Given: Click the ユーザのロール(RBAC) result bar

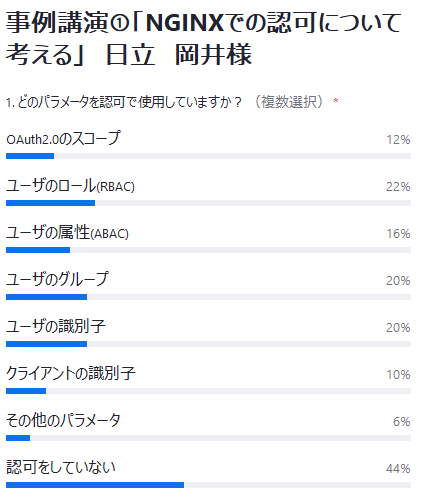Looking at the screenshot, I should [x=208, y=203].
